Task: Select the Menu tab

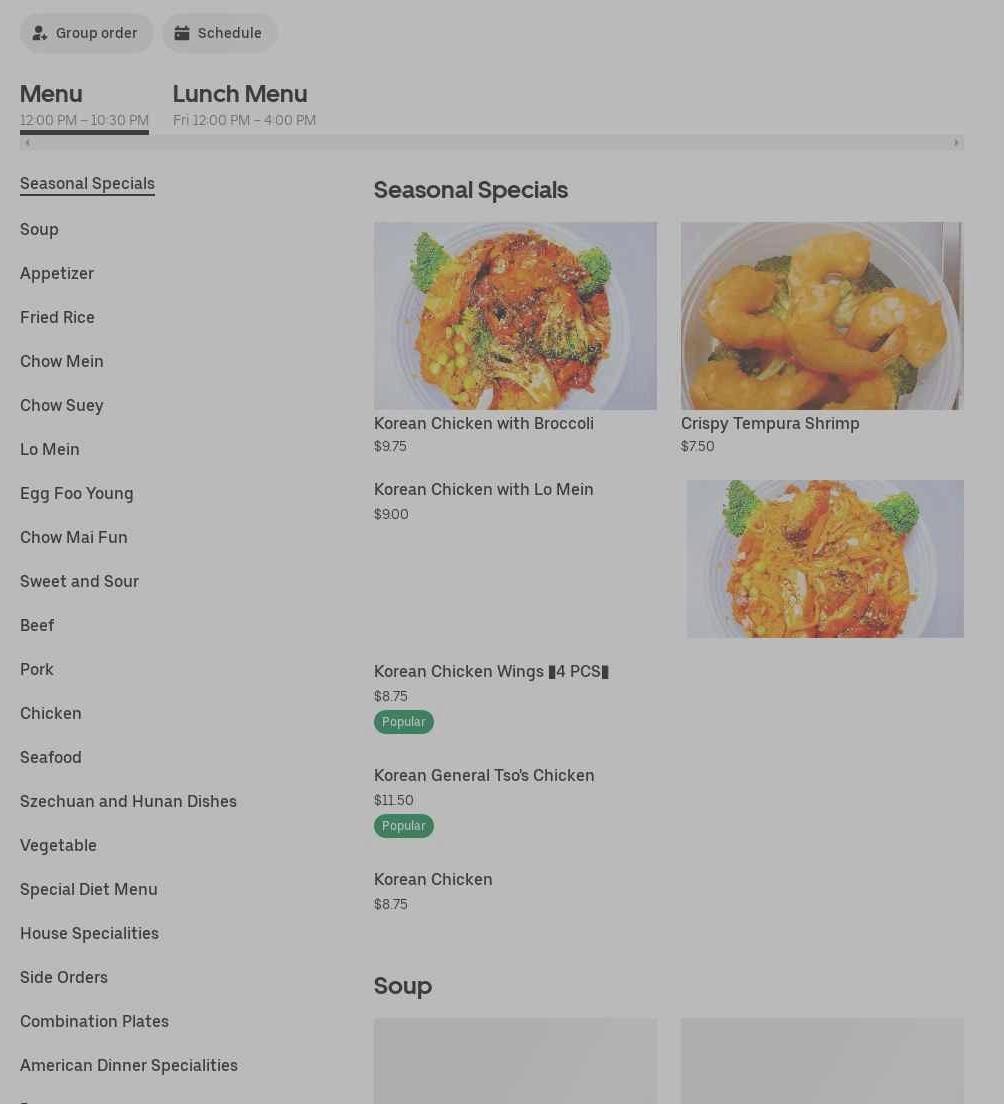Action: 84,106
